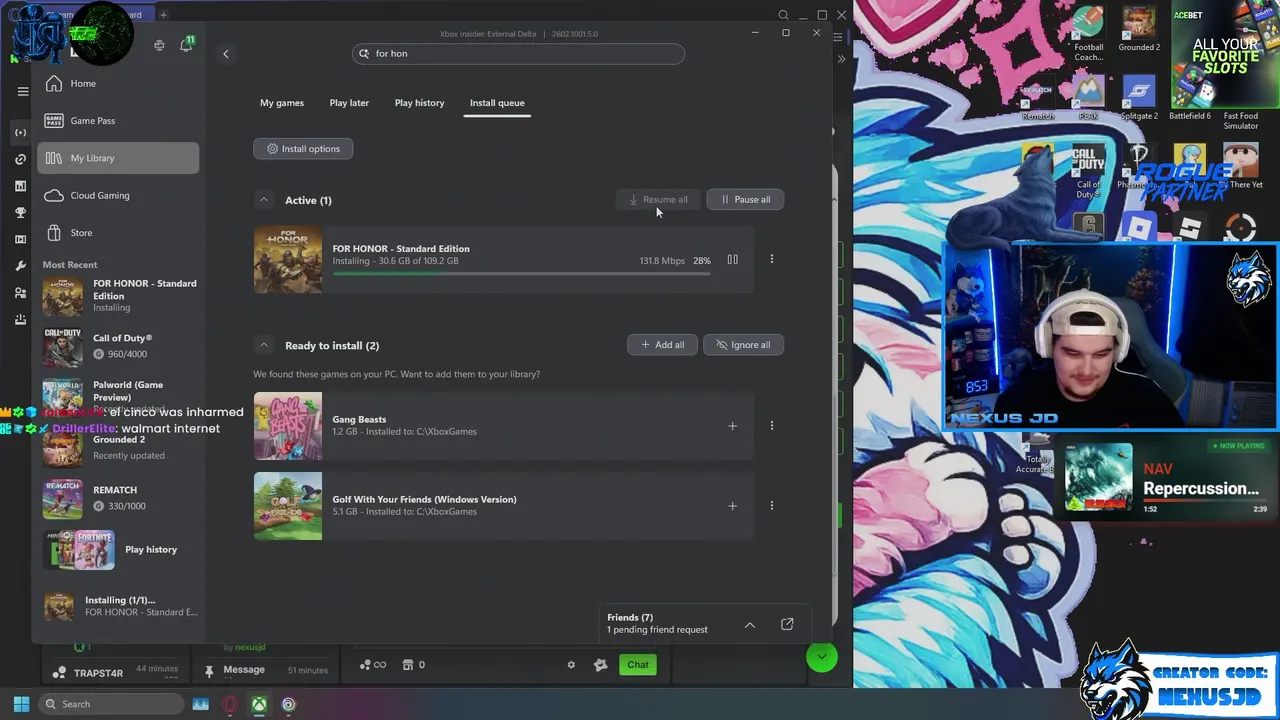Collapse the Active (1) section

coord(264,200)
